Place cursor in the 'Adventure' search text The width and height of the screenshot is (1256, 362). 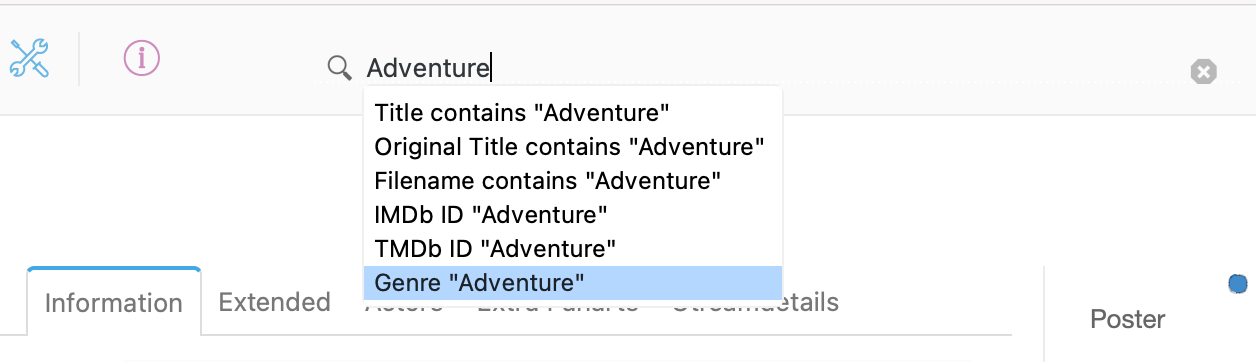(x=428, y=68)
